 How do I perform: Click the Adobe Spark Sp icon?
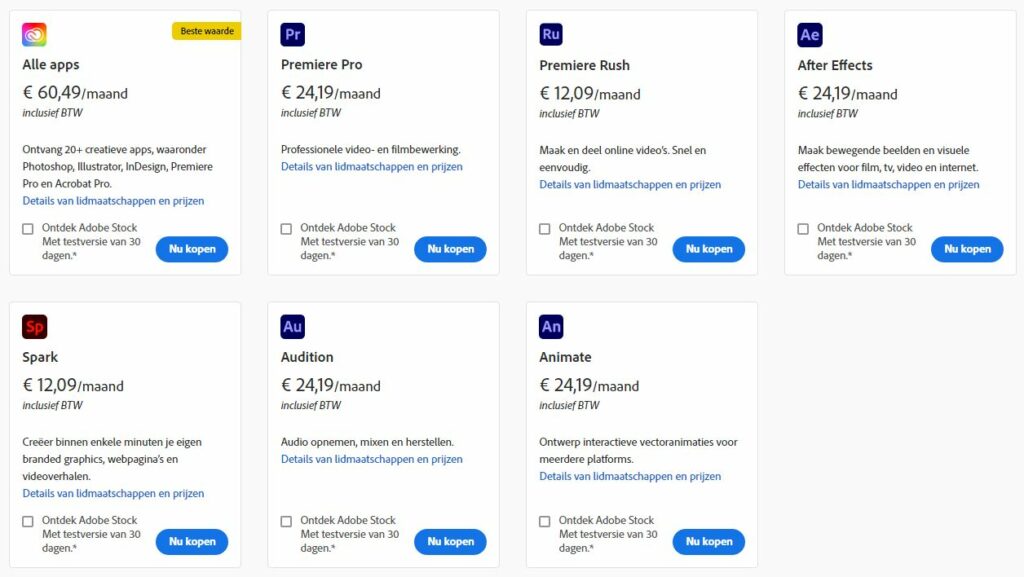click(x=34, y=327)
